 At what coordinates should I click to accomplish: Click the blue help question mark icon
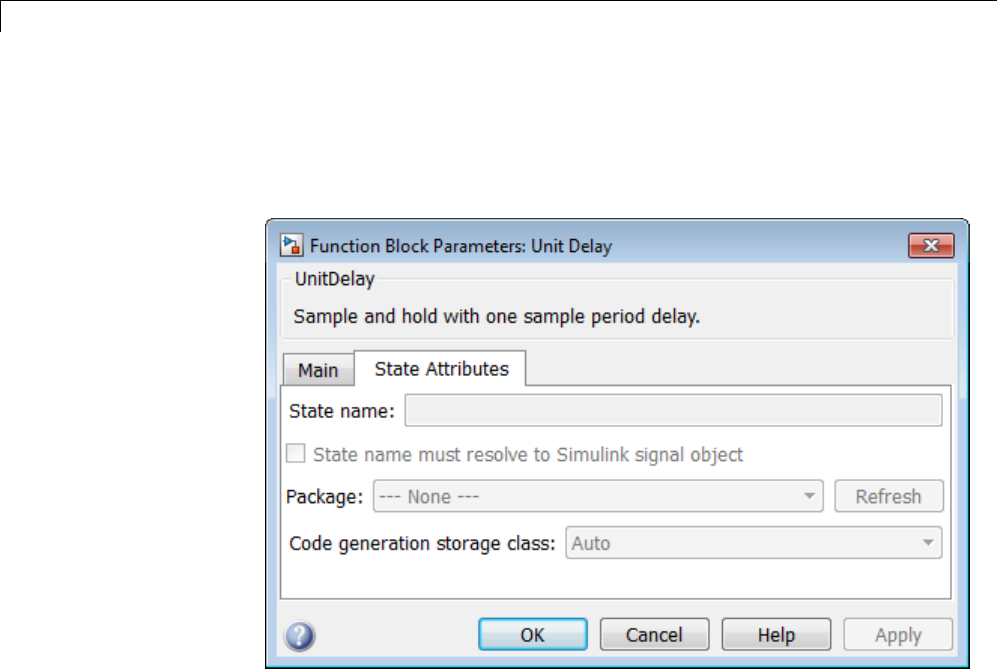tap(300, 635)
